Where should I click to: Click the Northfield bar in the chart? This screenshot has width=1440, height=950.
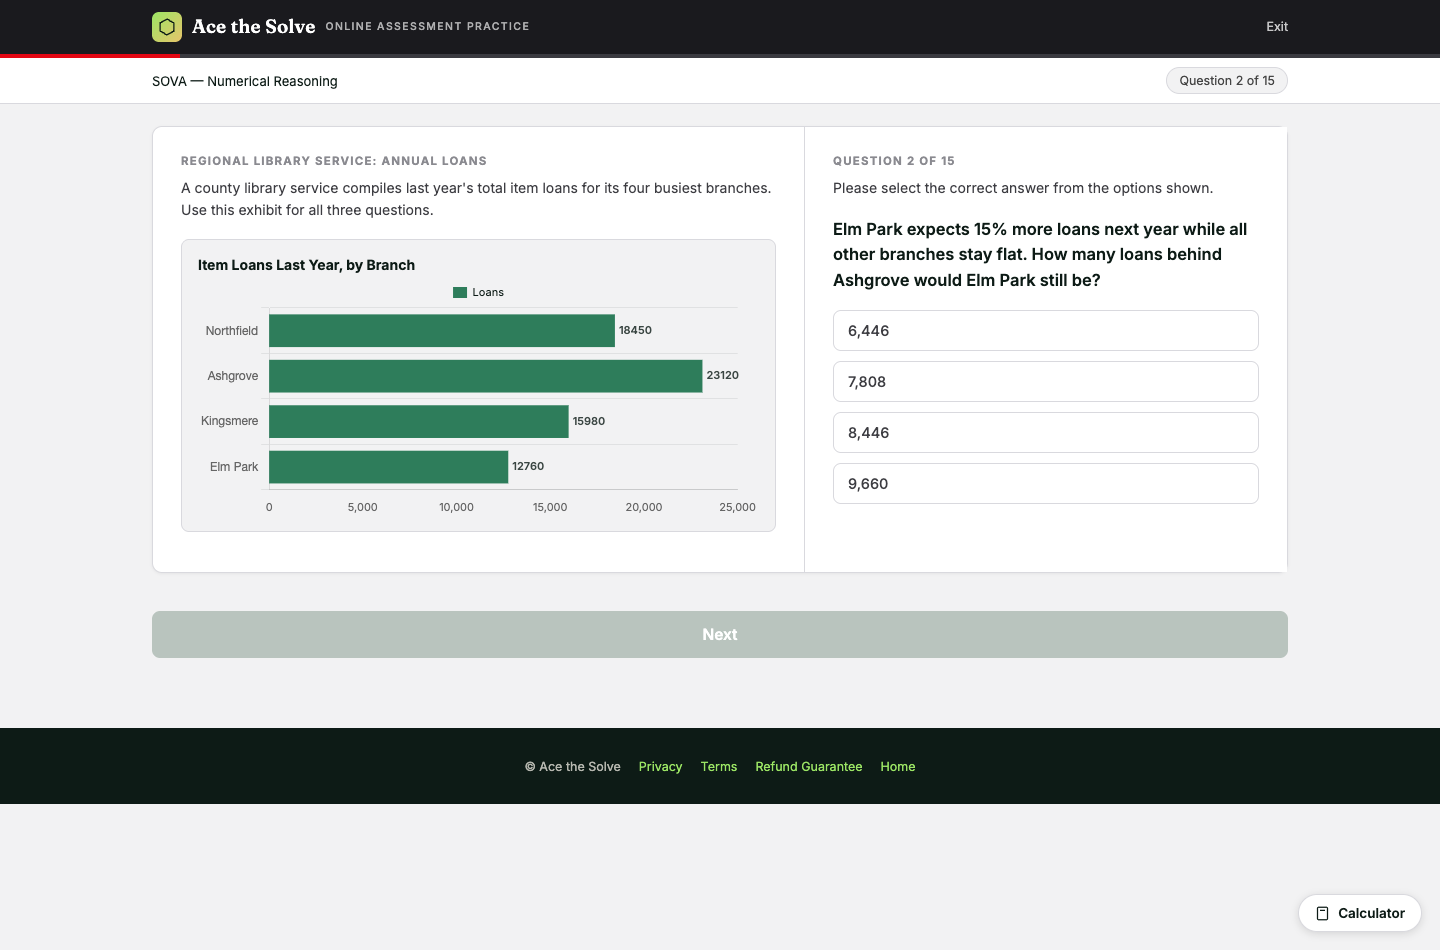coord(442,331)
